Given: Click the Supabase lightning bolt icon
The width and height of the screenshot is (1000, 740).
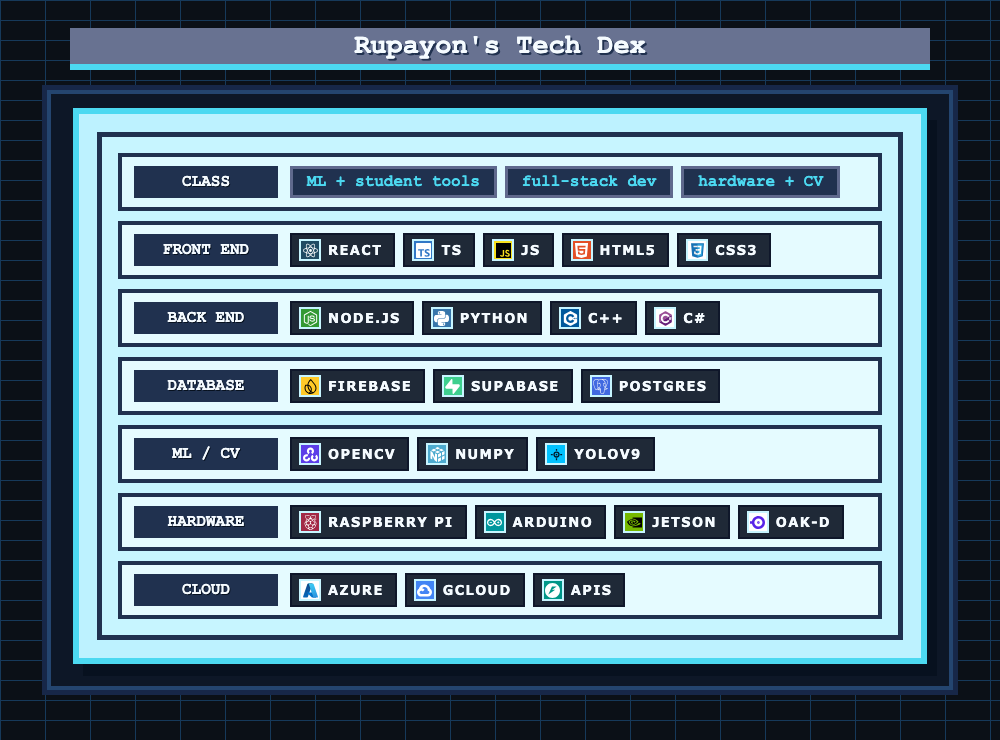Looking at the screenshot, I should point(453,386).
